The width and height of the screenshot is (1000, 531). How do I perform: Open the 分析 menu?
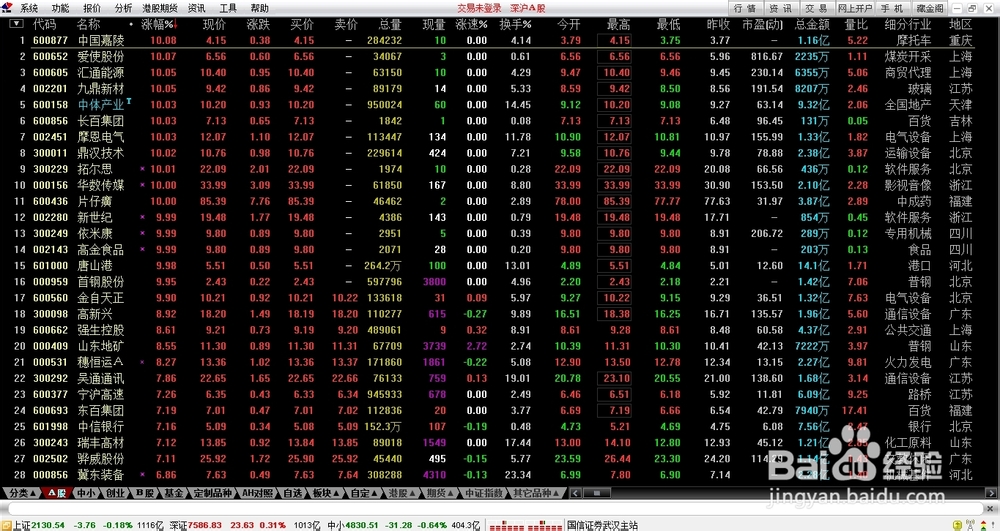pos(123,8)
